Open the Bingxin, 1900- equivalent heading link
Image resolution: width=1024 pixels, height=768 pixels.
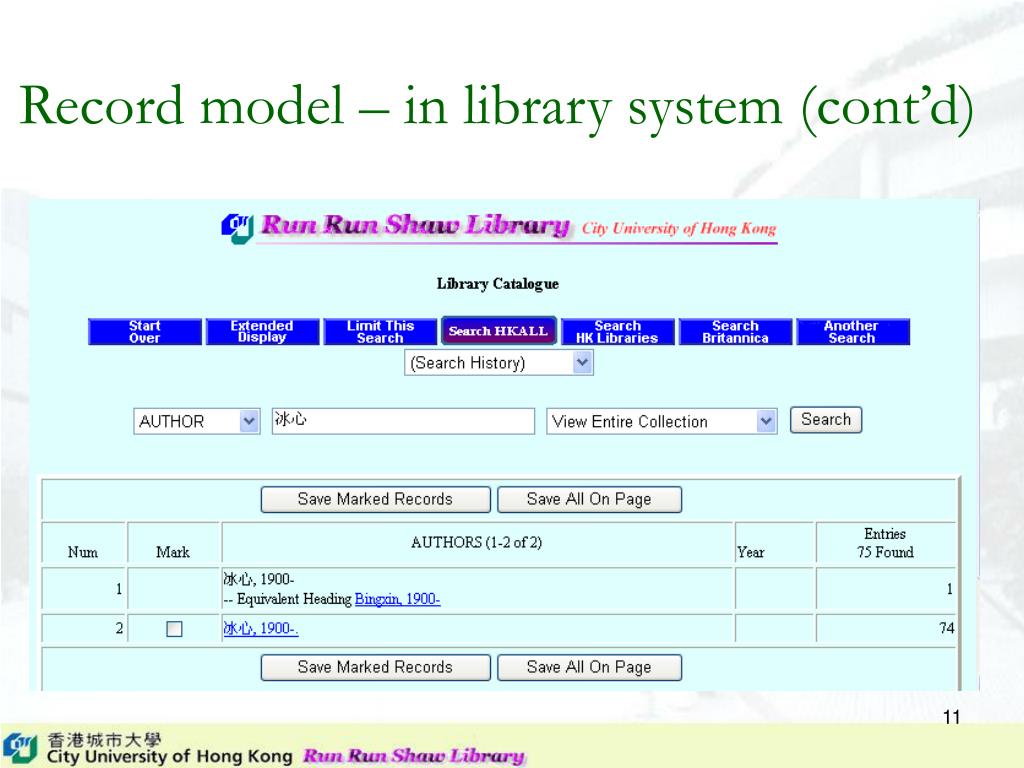pos(397,599)
